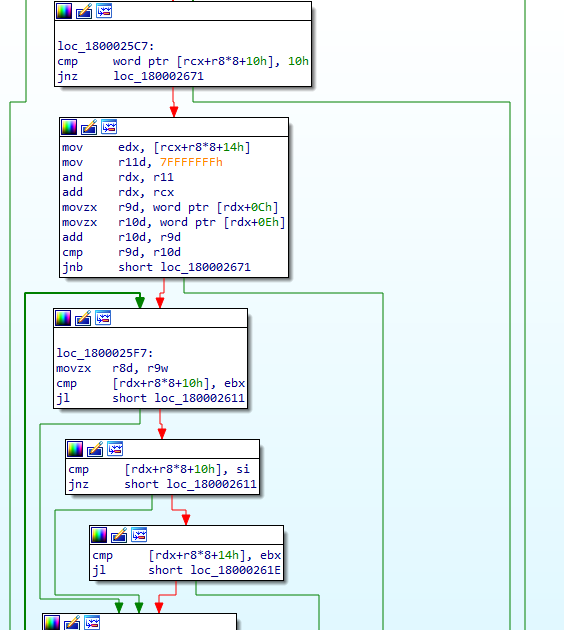Click edit comment icon in loc_1800025C7 node
564x630 pixels.
pyautogui.click(x=84, y=11)
